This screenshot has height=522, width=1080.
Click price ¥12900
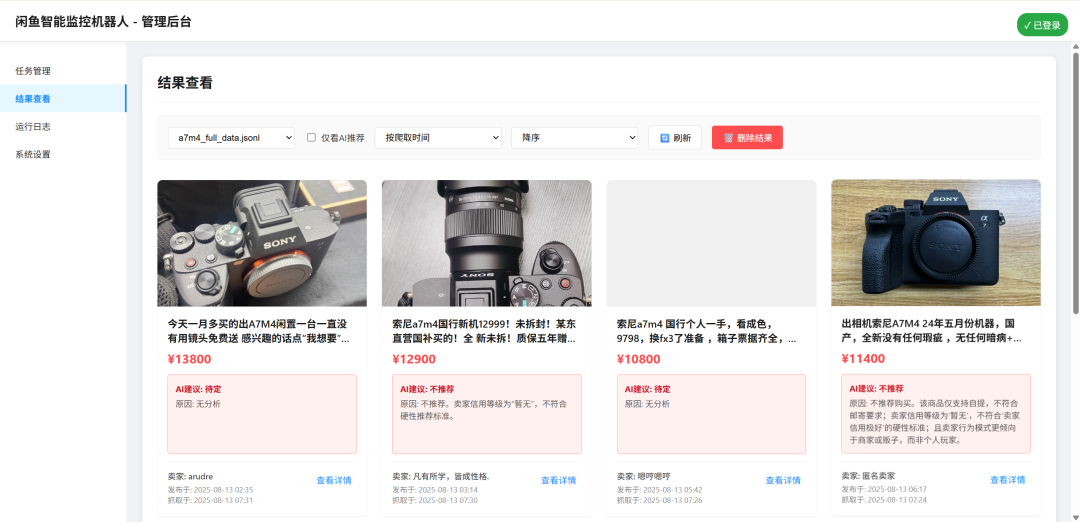click(x=414, y=359)
